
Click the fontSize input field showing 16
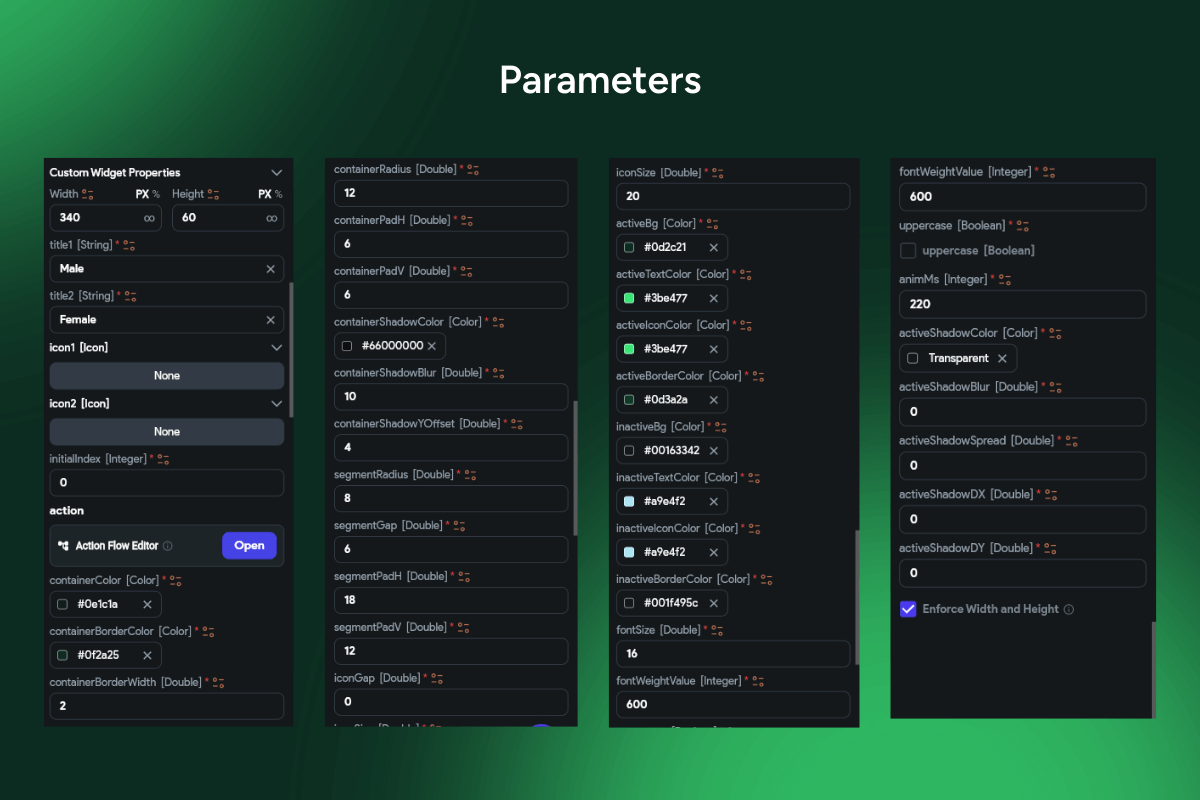click(x=732, y=654)
